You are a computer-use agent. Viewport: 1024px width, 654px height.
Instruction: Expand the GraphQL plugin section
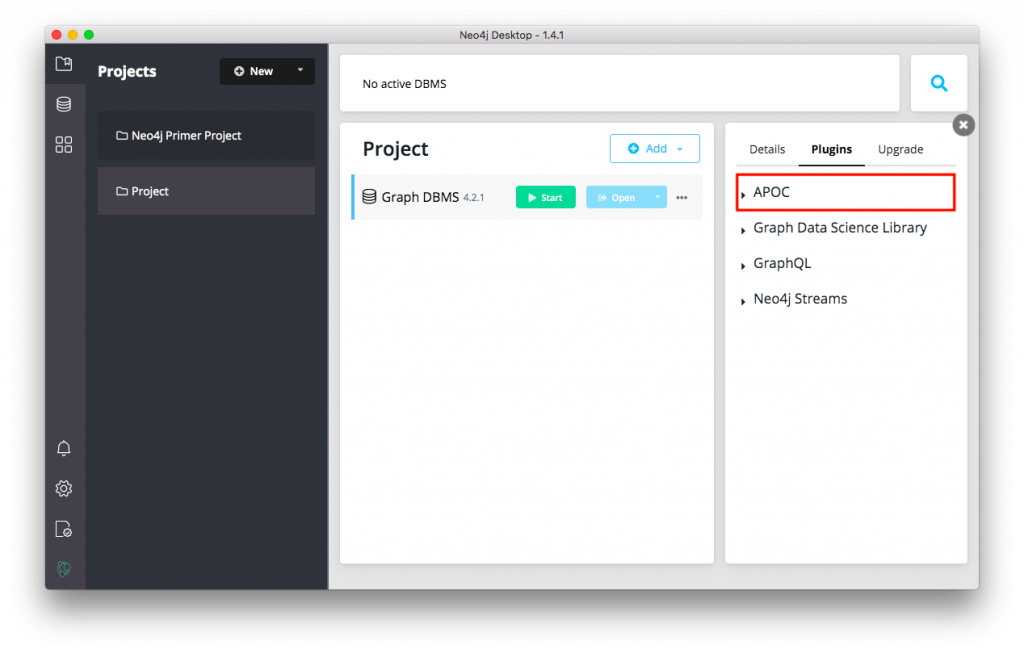781,264
